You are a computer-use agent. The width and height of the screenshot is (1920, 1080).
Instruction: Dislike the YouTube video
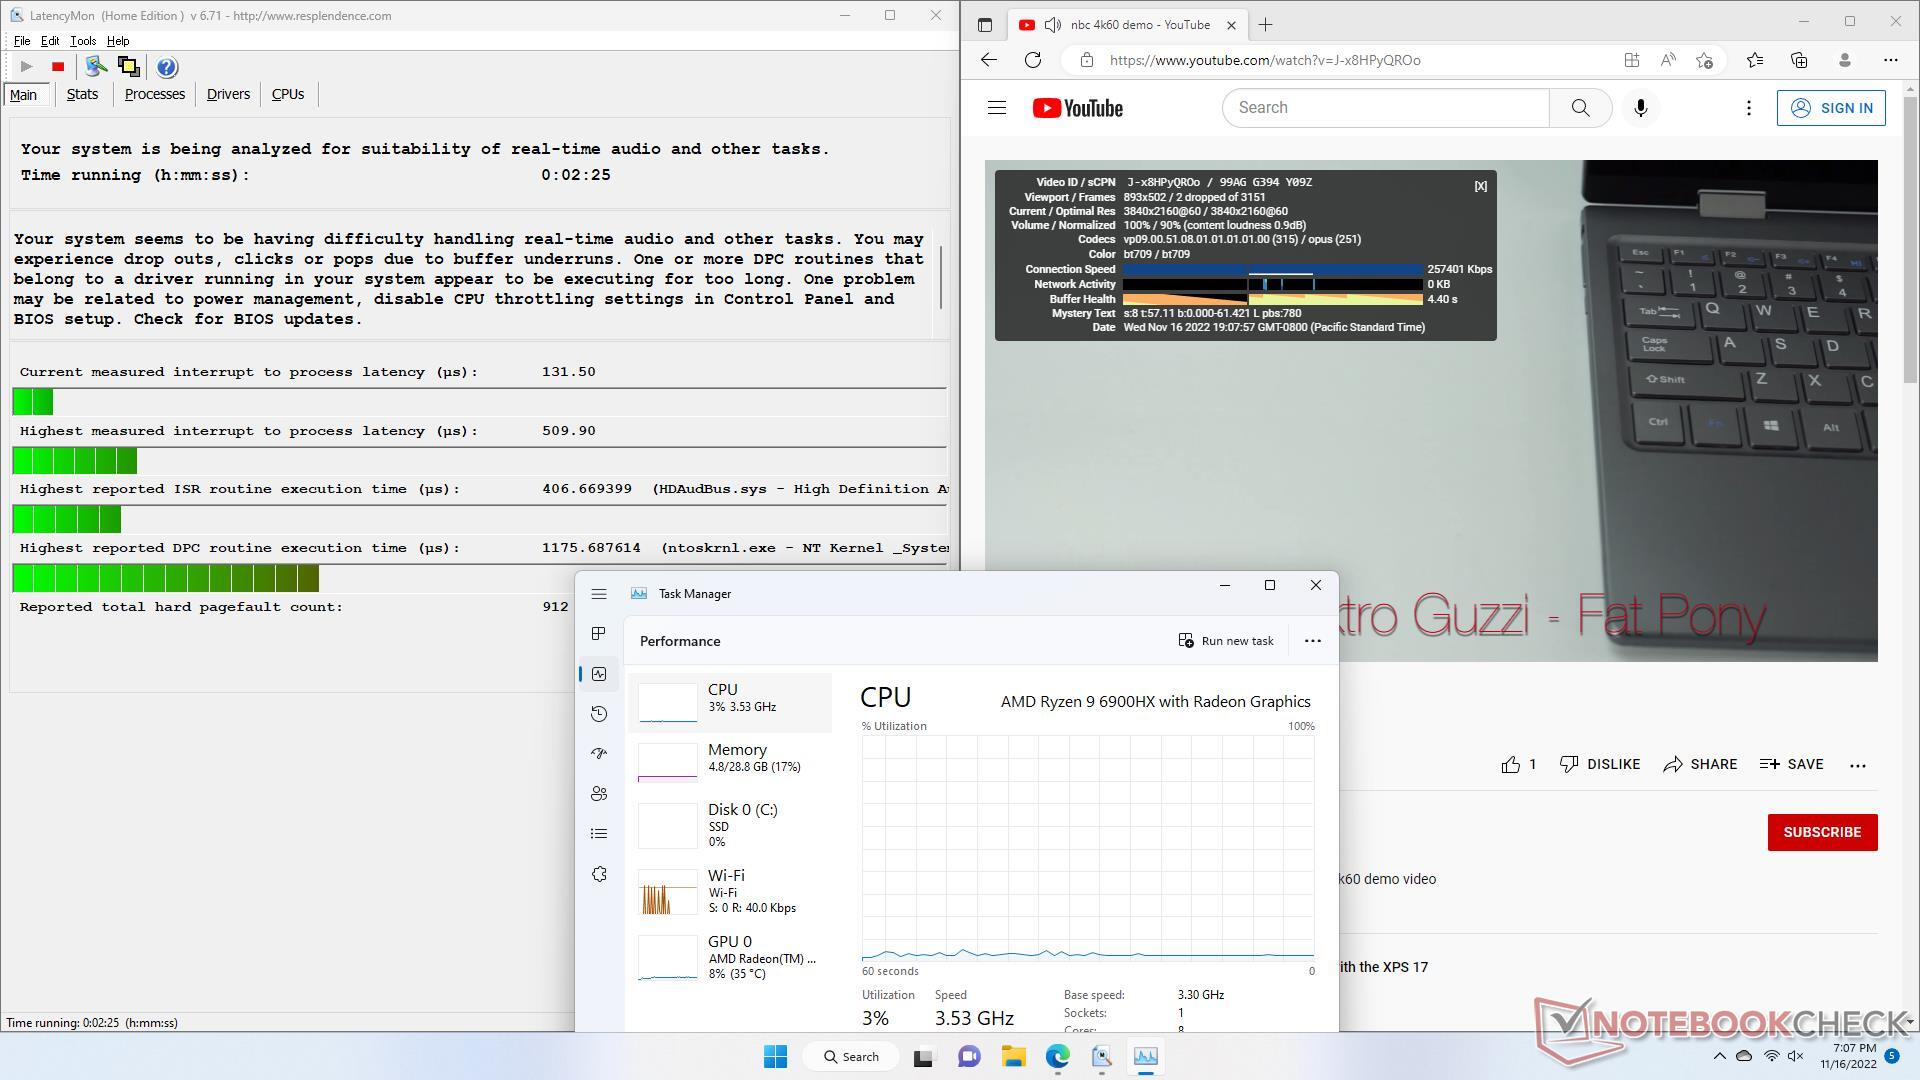(1600, 765)
